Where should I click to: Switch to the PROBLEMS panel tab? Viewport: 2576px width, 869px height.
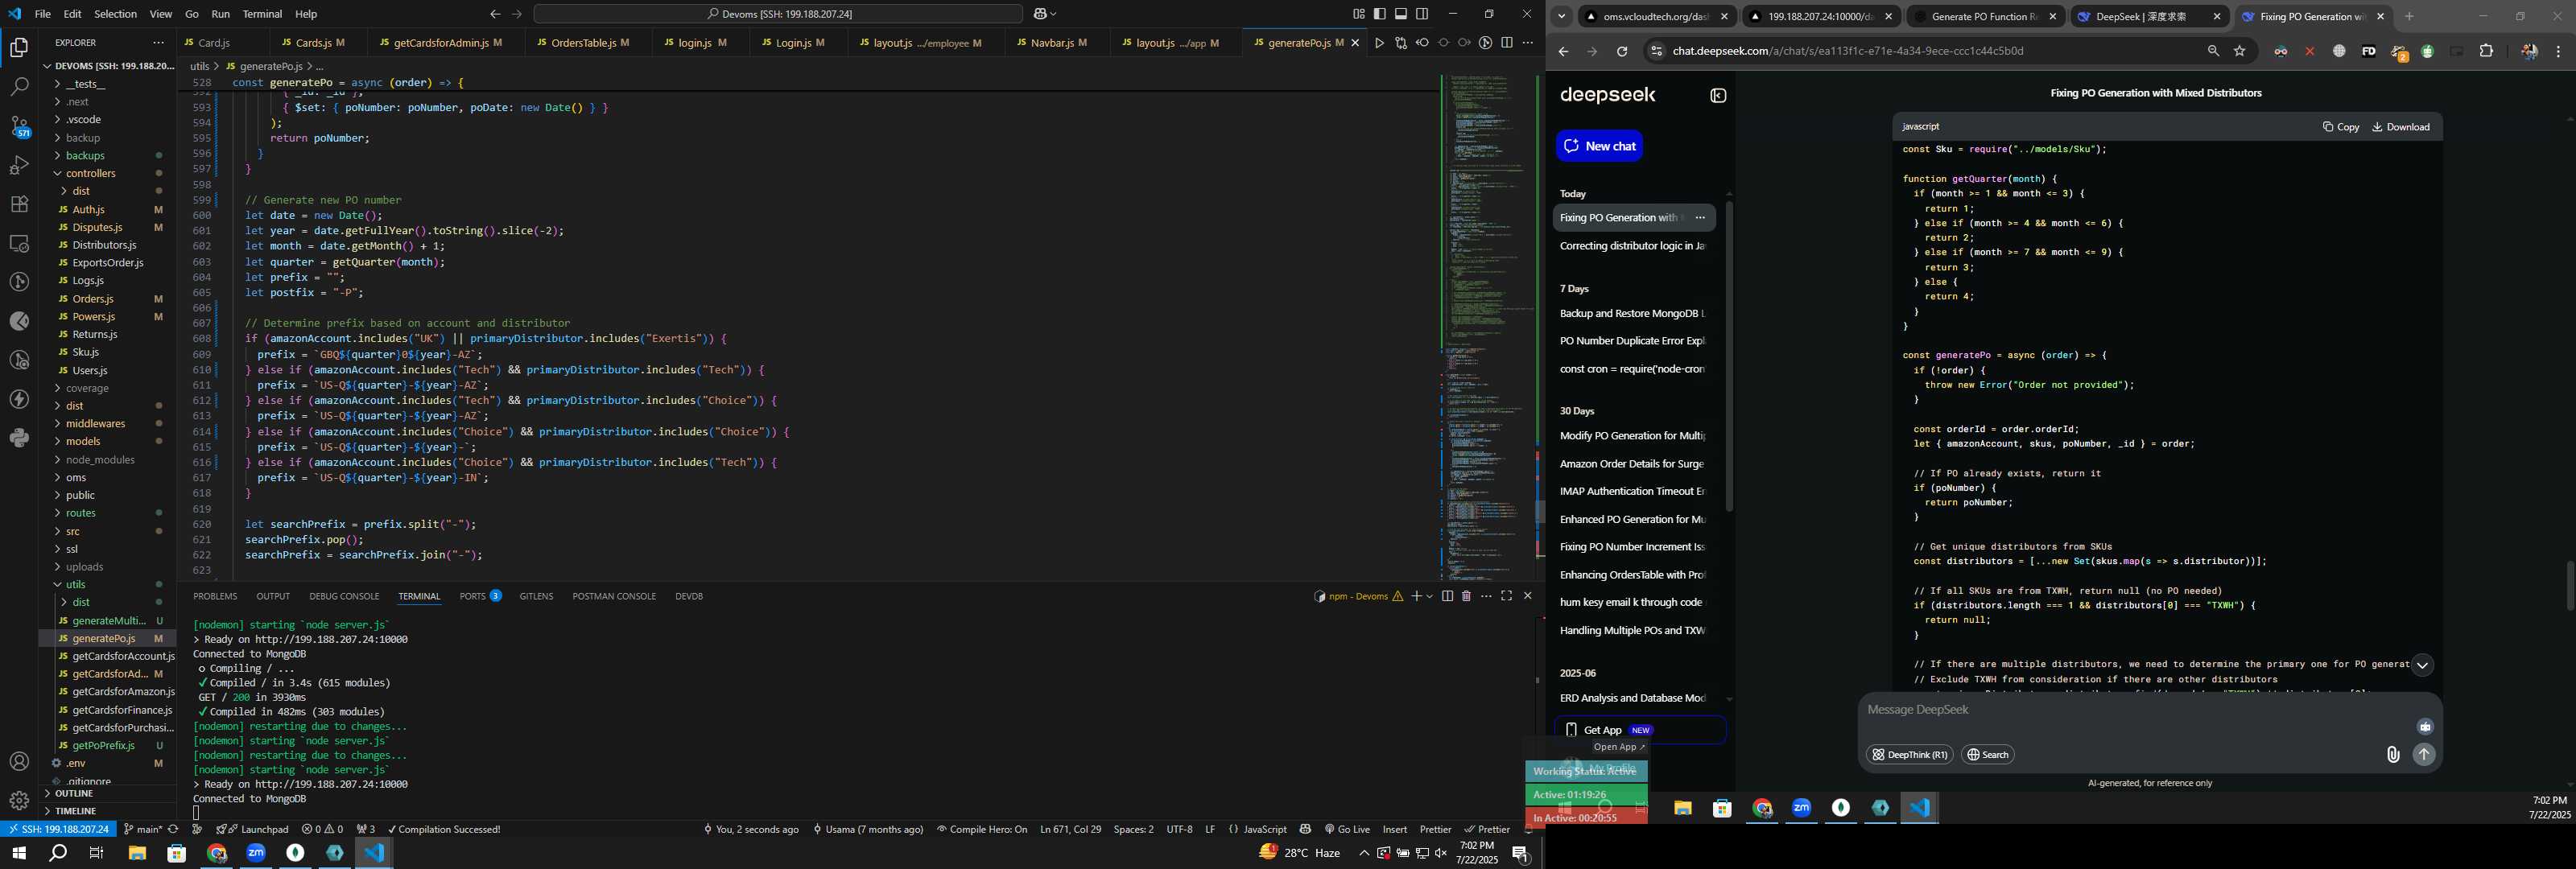point(215,596)
